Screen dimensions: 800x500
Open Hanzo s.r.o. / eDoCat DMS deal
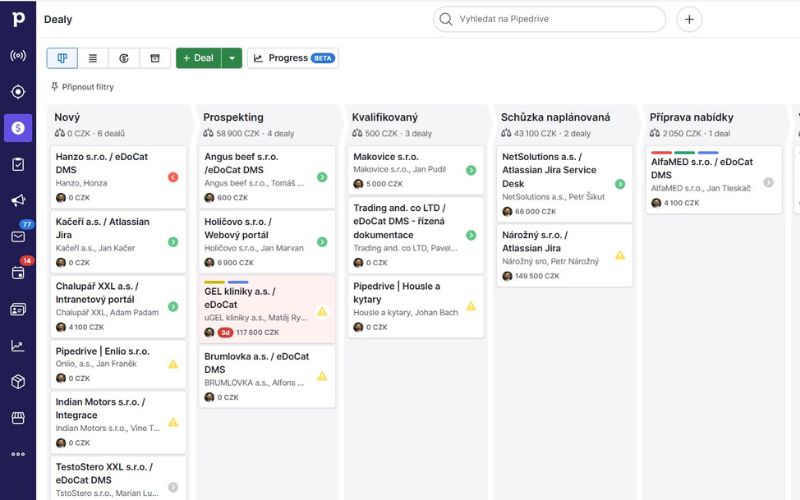[x=118, y=177]
